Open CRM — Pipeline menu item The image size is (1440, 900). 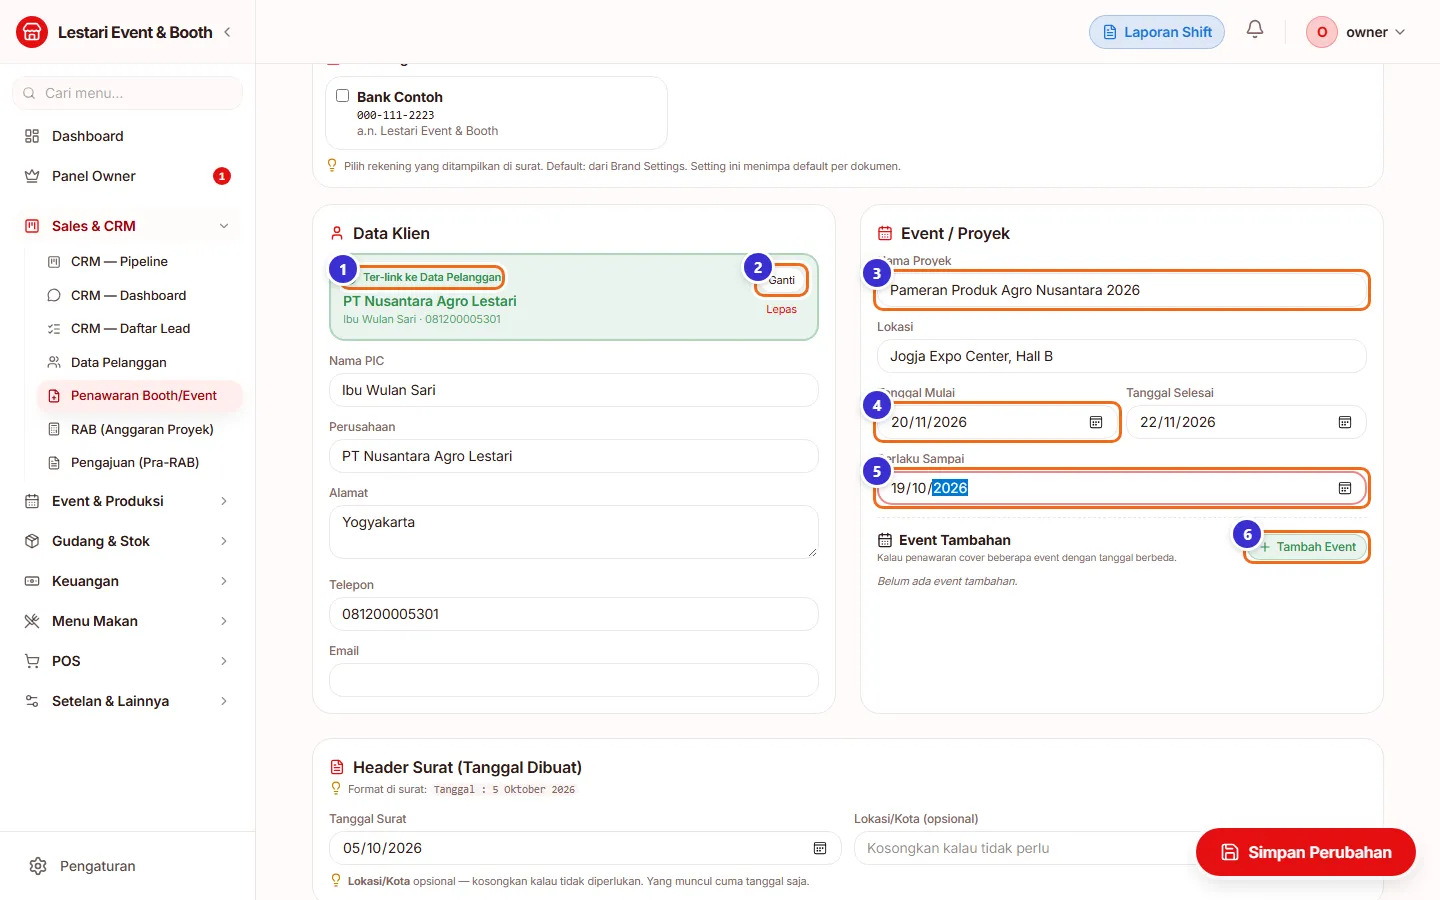139,262
